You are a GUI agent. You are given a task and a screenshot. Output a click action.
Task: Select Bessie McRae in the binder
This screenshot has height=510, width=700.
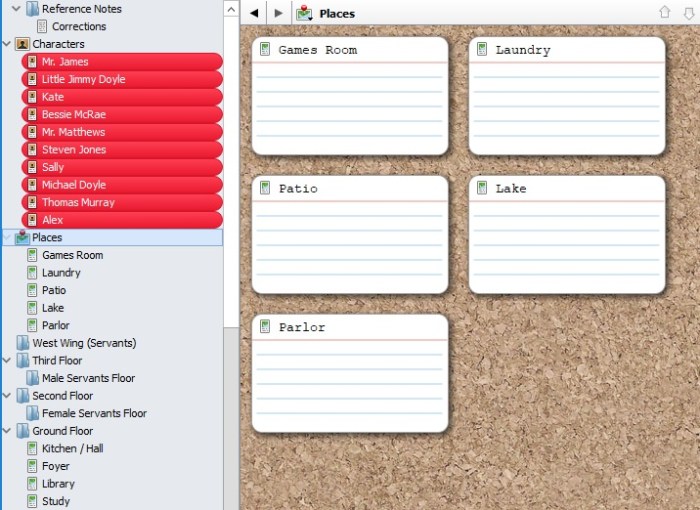73,115
